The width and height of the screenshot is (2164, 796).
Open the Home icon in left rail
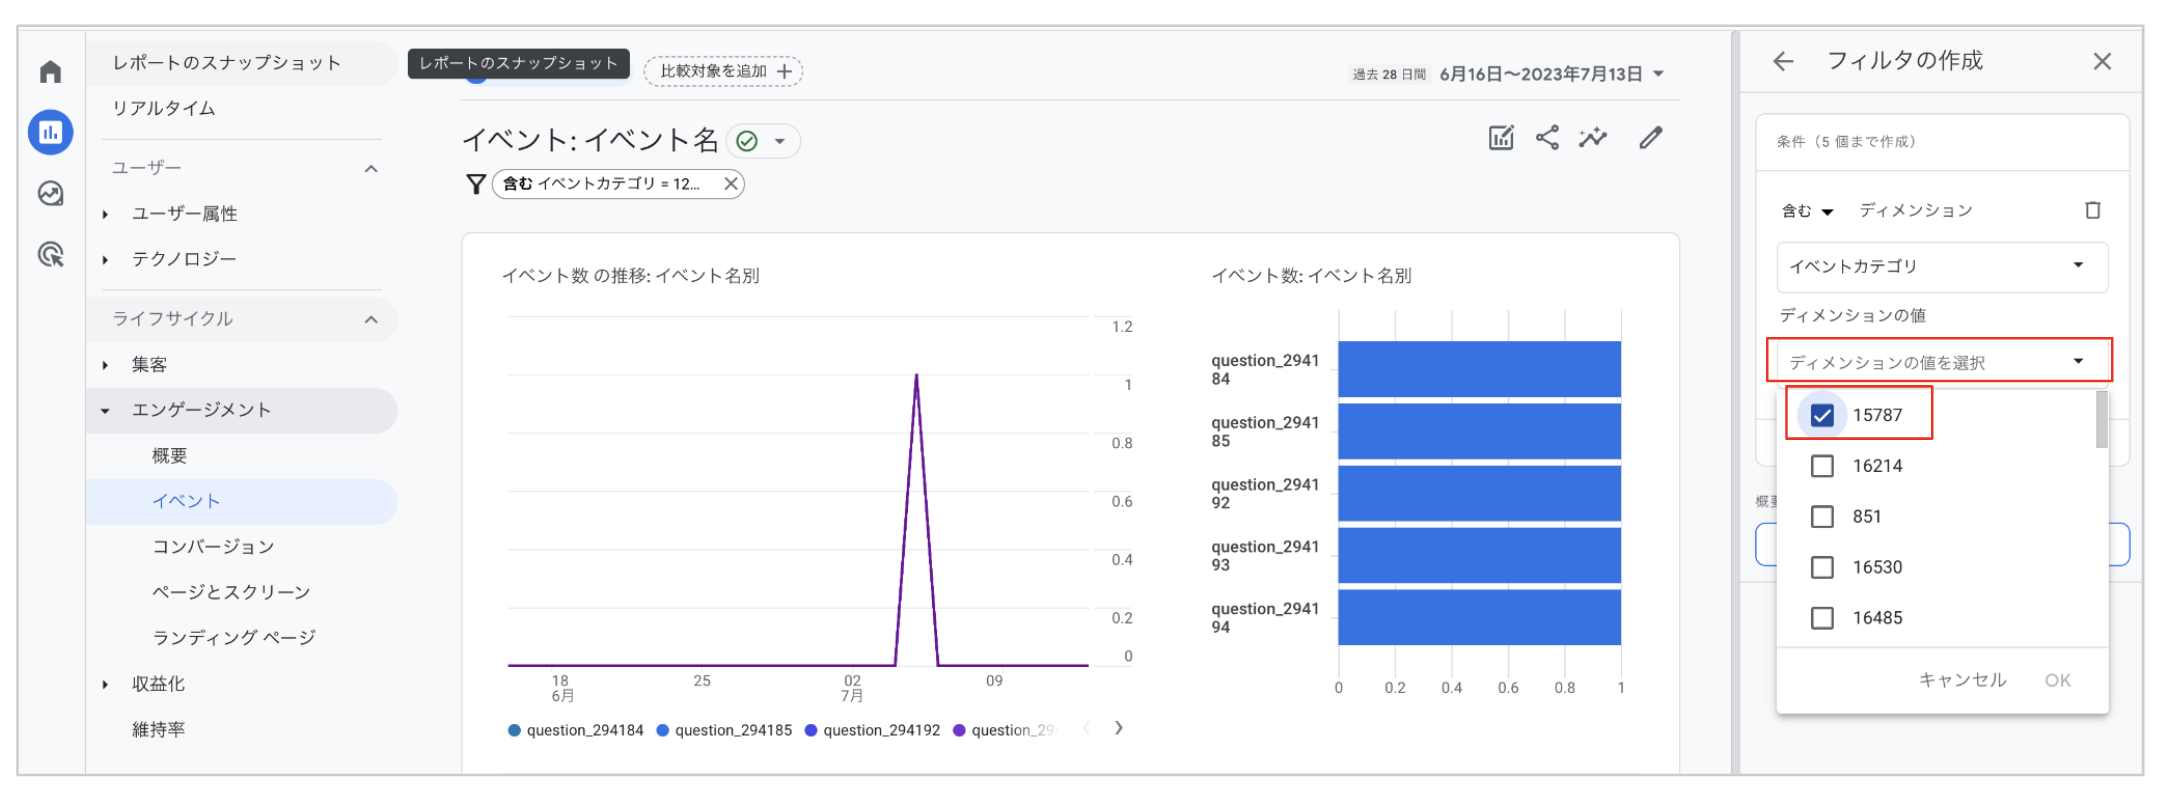50,72
